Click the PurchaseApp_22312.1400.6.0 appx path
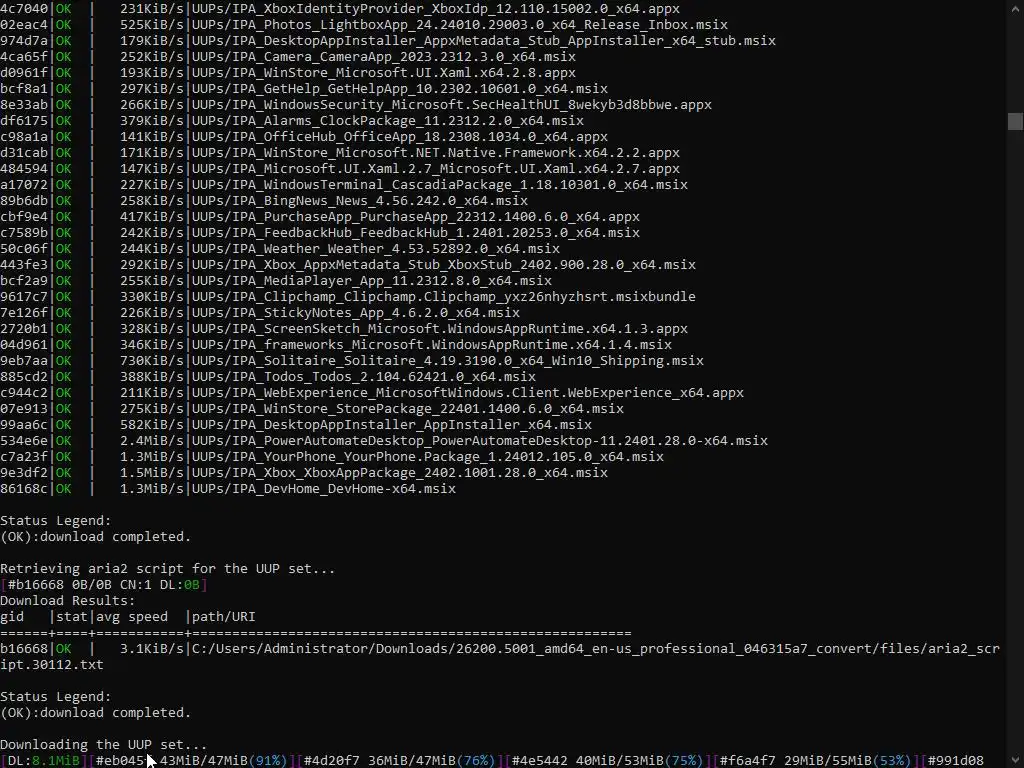The width and height of the screenshot is (1024, 768). click(416, 217)
